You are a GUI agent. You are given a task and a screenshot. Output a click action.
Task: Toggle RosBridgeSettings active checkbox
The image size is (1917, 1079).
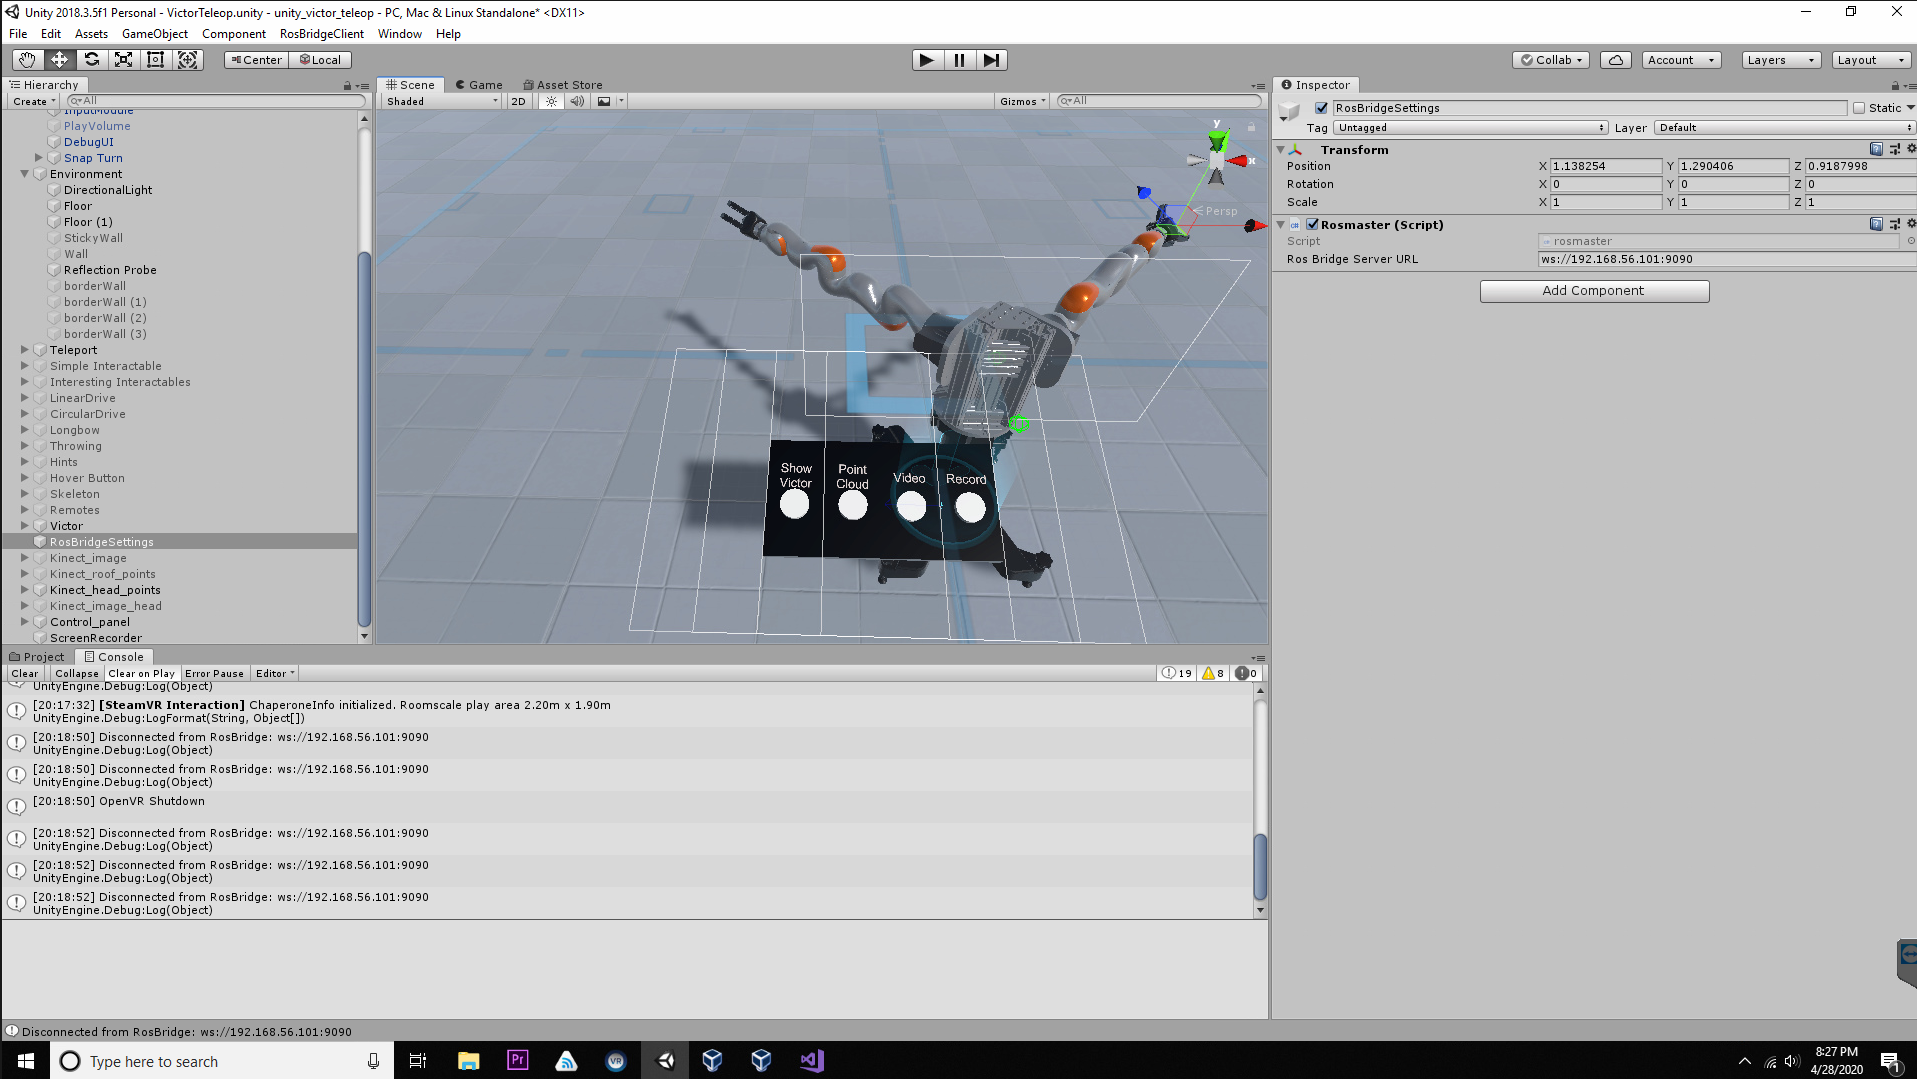[1321, 108]
